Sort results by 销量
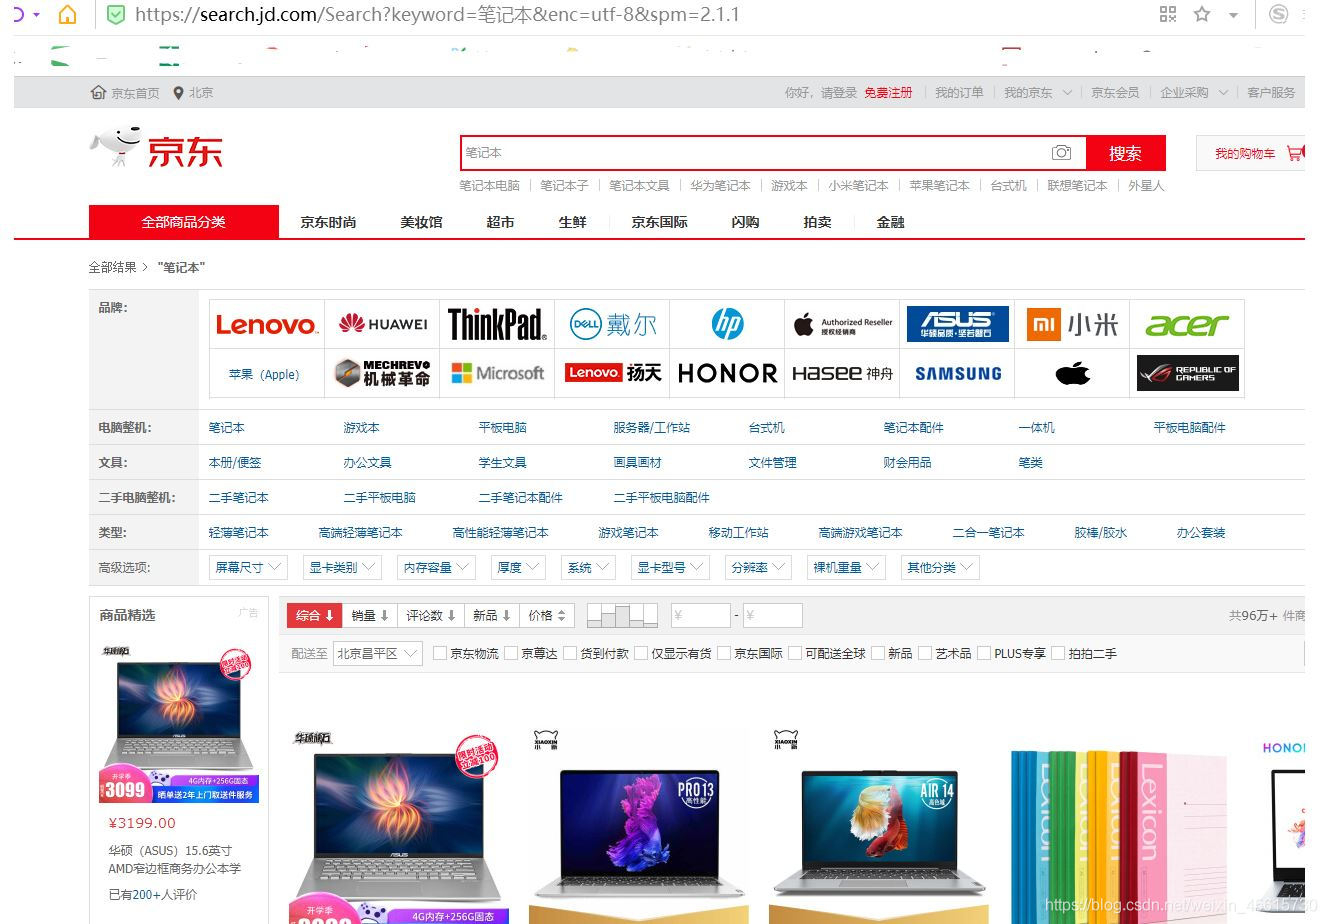1327x924 pixels. tap(370, 616)
